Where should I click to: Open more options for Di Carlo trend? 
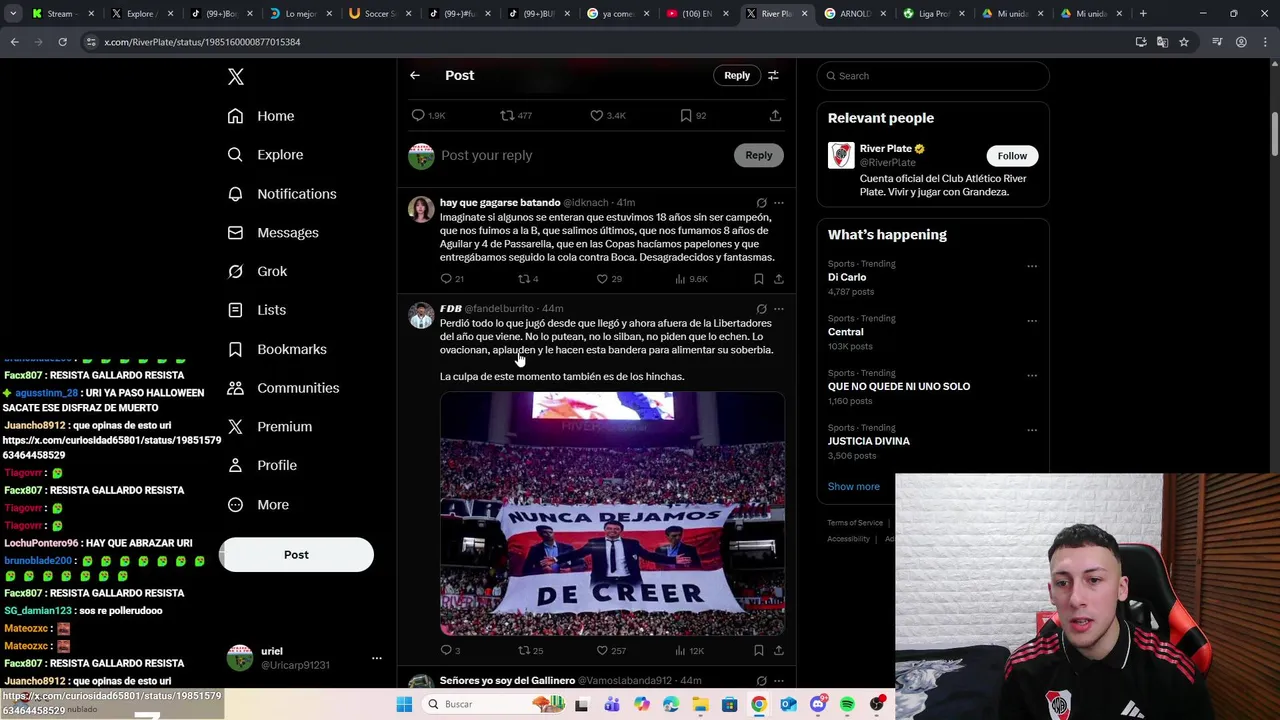pyautogui.click(x=1032, y=266)
